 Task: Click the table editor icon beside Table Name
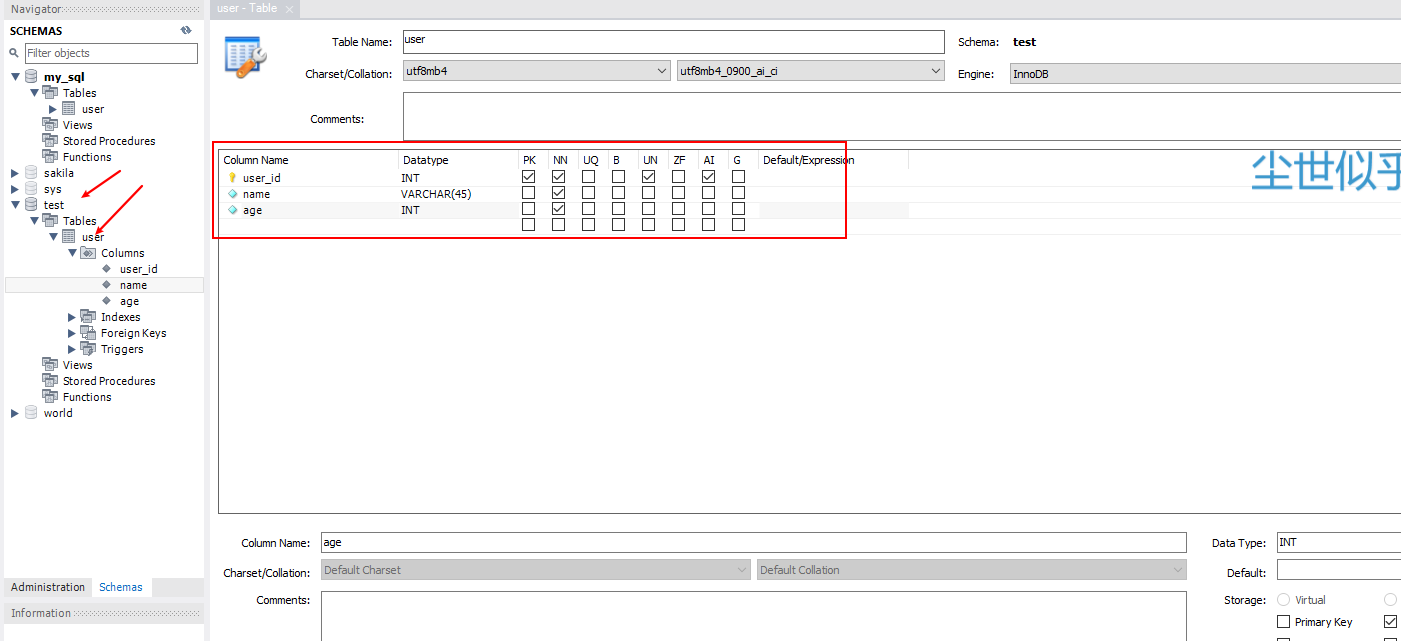pyautogui.click(x=245, y=57)
